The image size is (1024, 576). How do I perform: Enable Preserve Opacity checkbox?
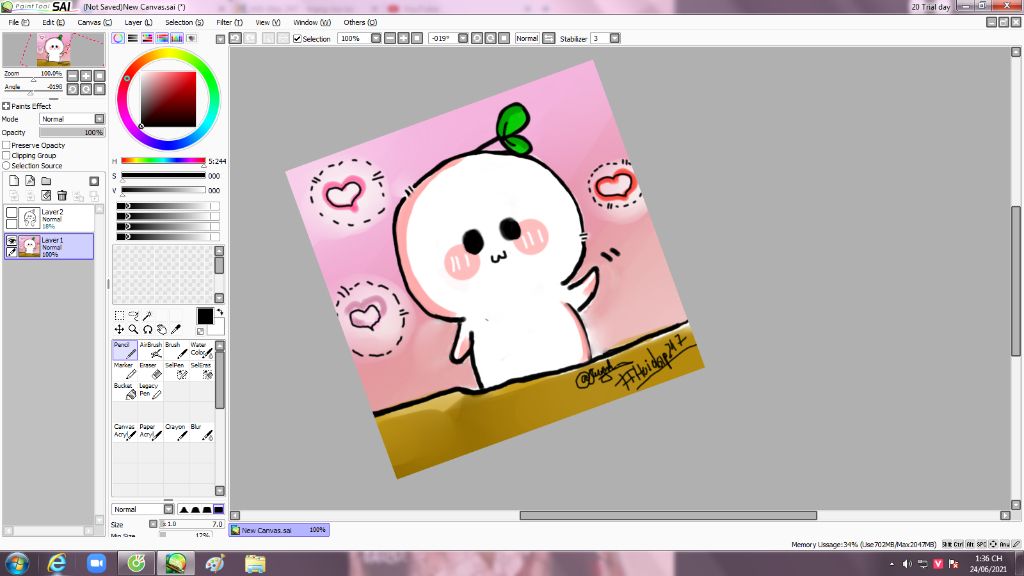click(x=6, y=145)
